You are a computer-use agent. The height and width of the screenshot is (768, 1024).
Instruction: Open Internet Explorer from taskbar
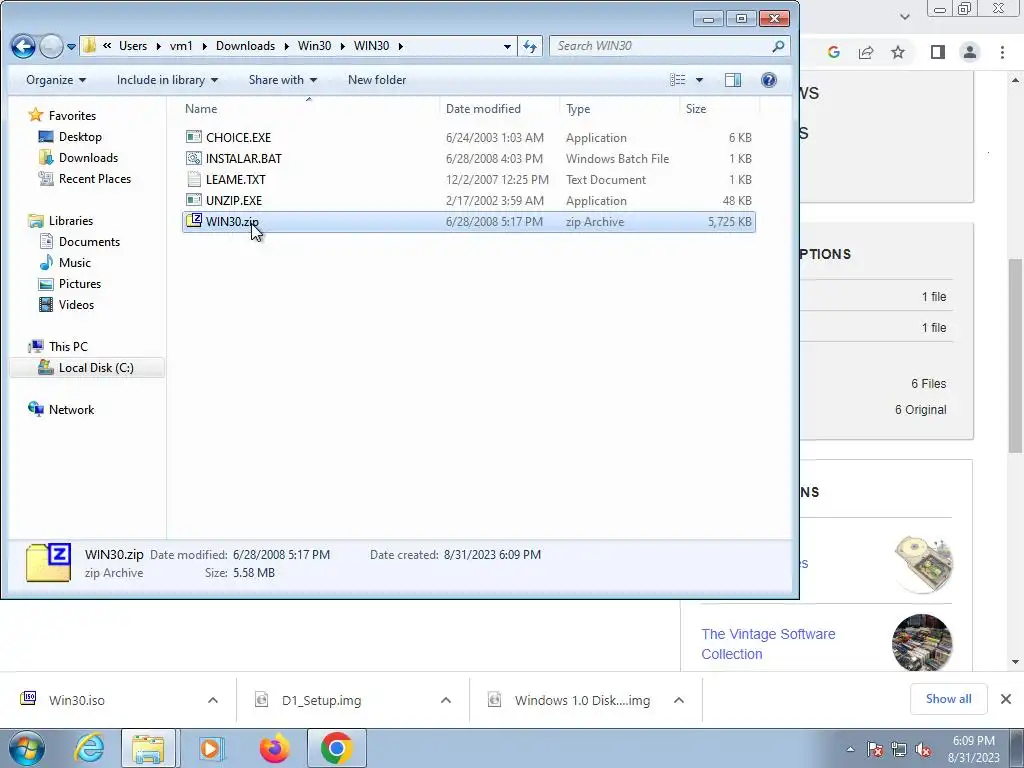[x=89, y=748]
